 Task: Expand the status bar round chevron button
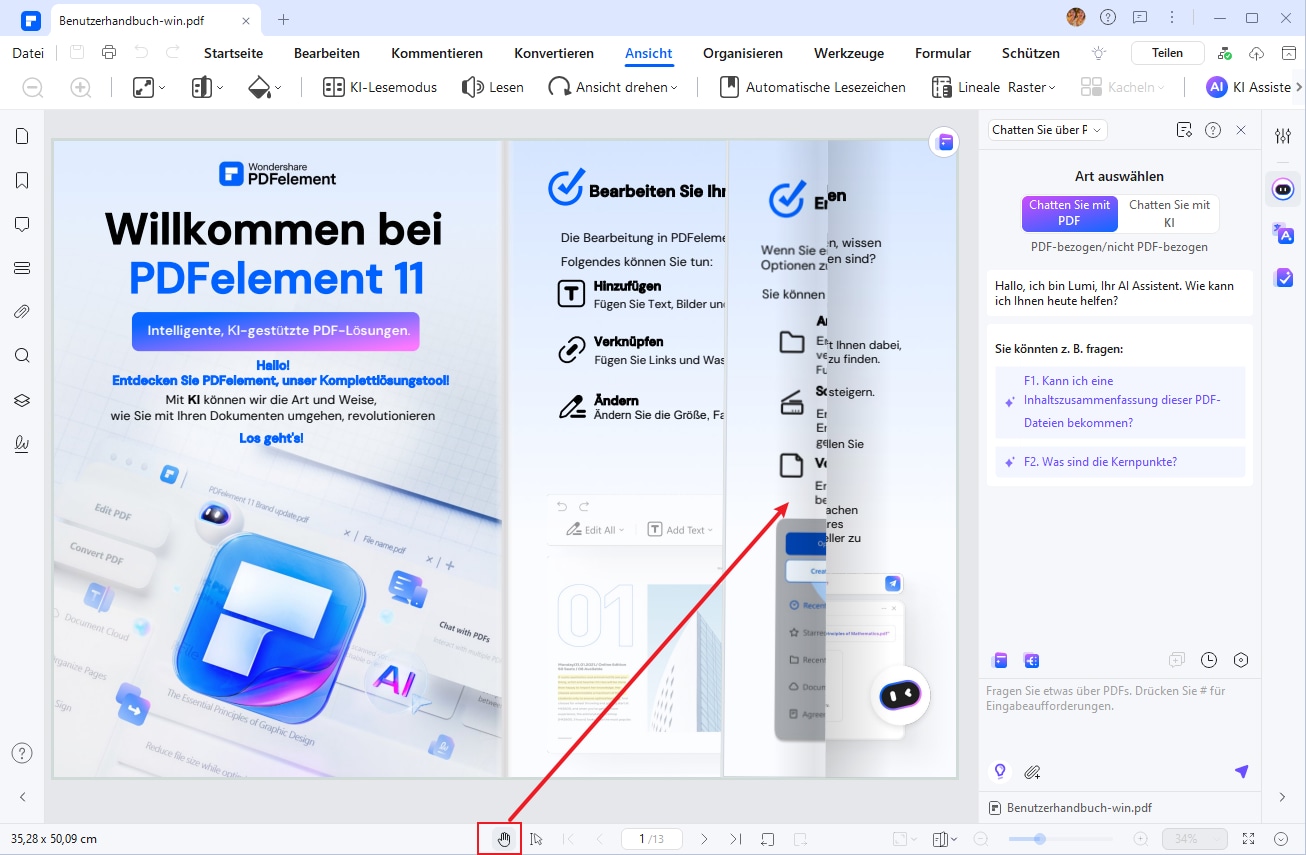click(x=1281, y=839)
